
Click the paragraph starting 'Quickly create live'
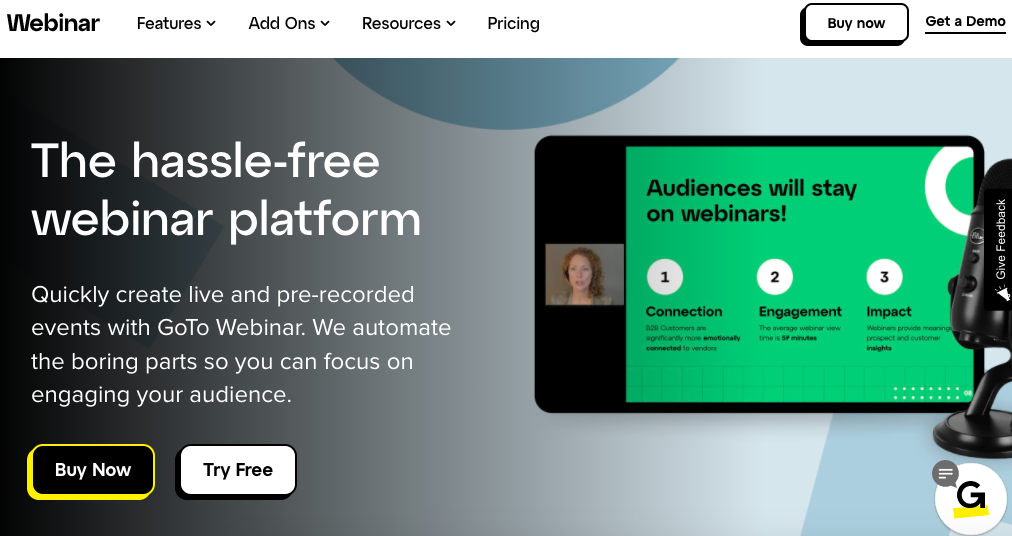pos(241,345)
